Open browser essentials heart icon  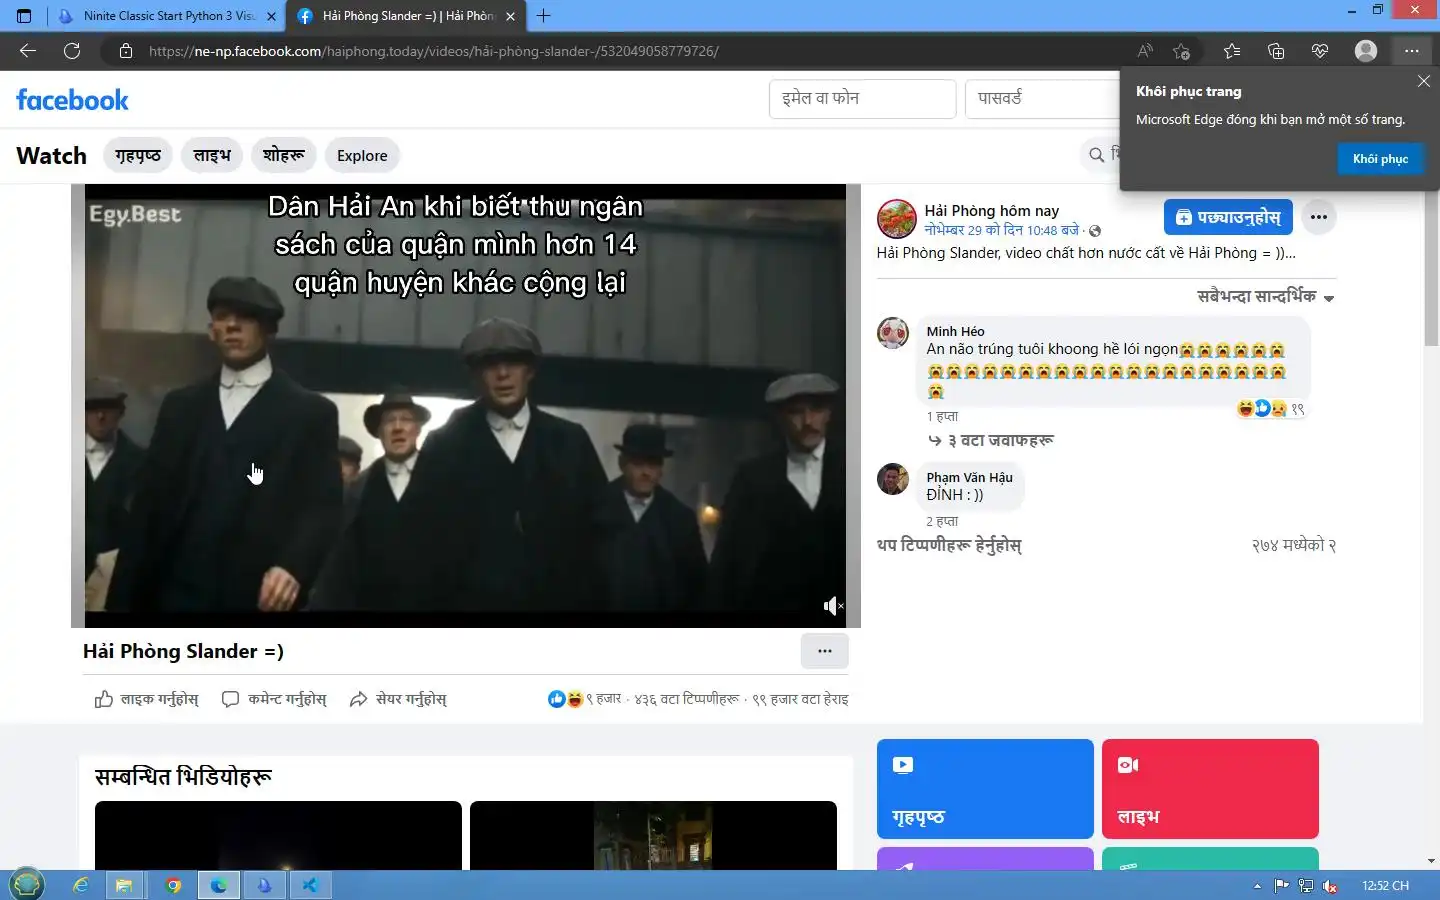click(1320, 51)
